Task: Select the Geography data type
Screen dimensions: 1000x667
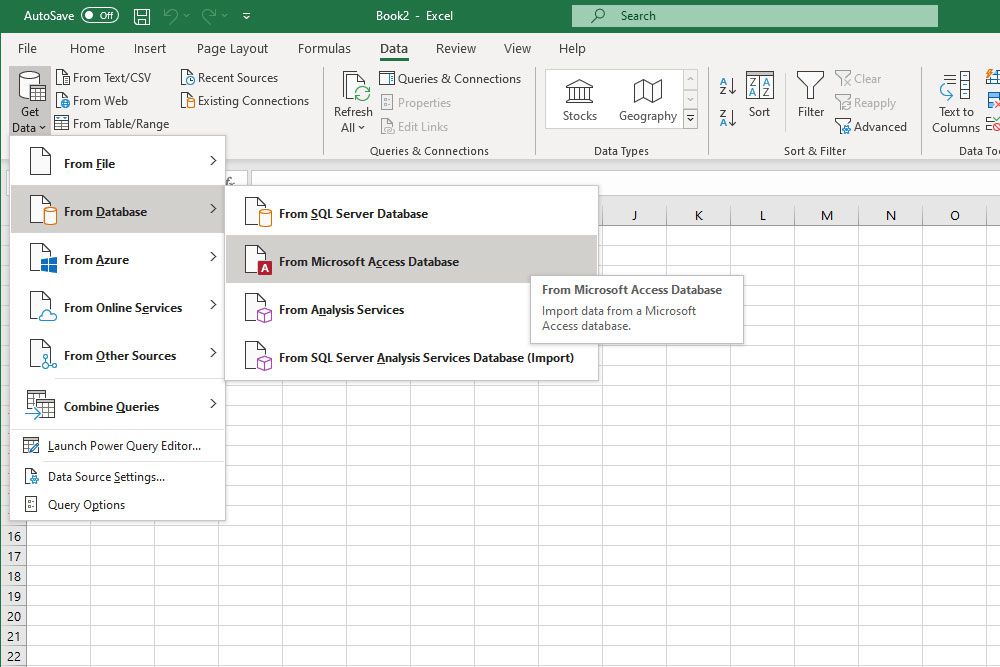Action: click(x=647, y=100)
